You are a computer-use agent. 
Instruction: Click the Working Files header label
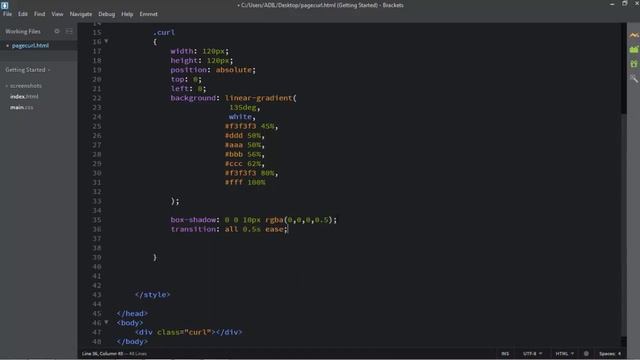(23, 31)
